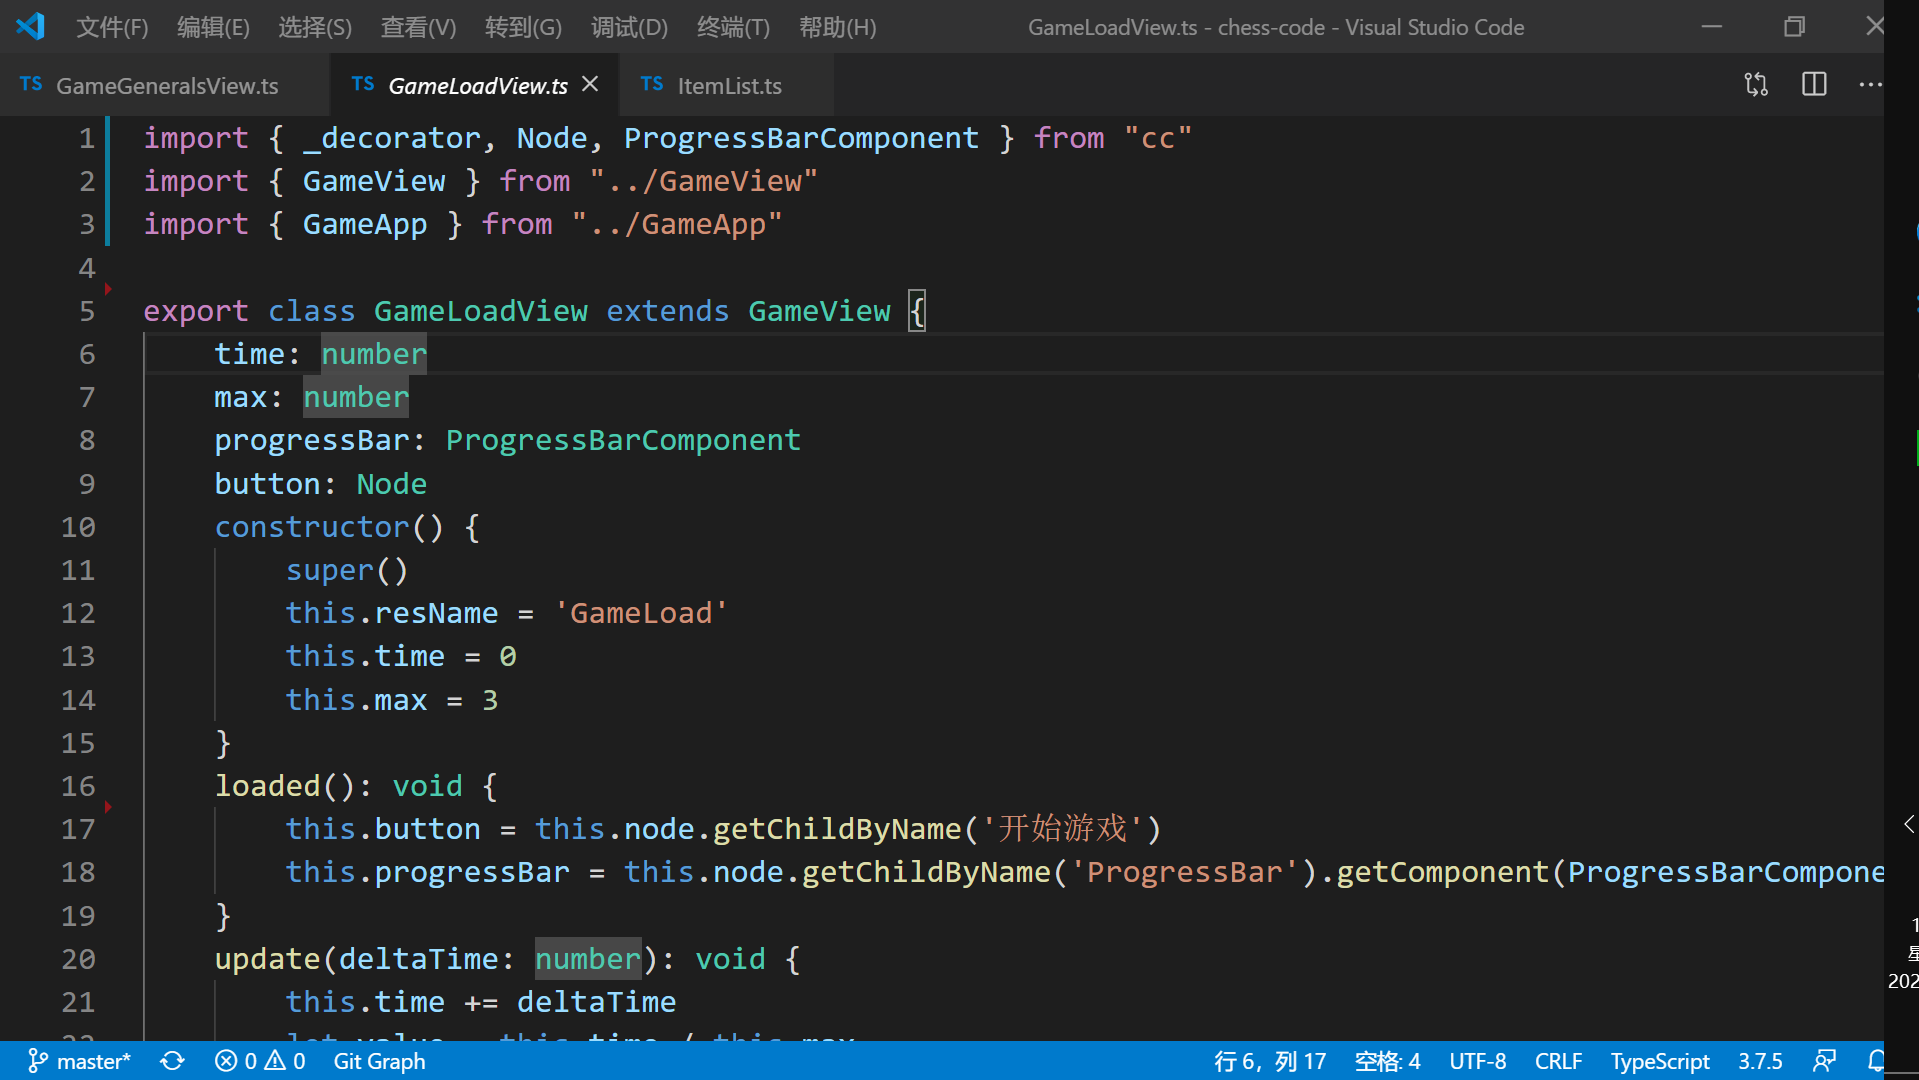1919x1080 pixels.
Task: Open the notifications bell icon
Action: point(1874,1061)
